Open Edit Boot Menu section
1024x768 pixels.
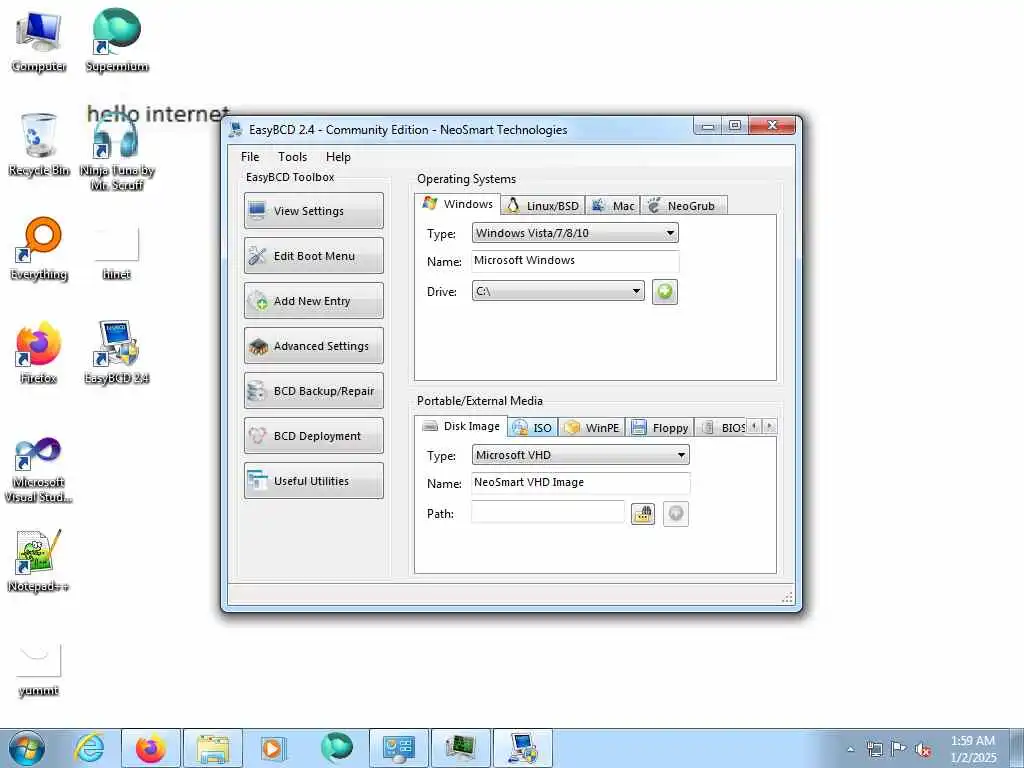pyautogui.click(x=313, y=255)
